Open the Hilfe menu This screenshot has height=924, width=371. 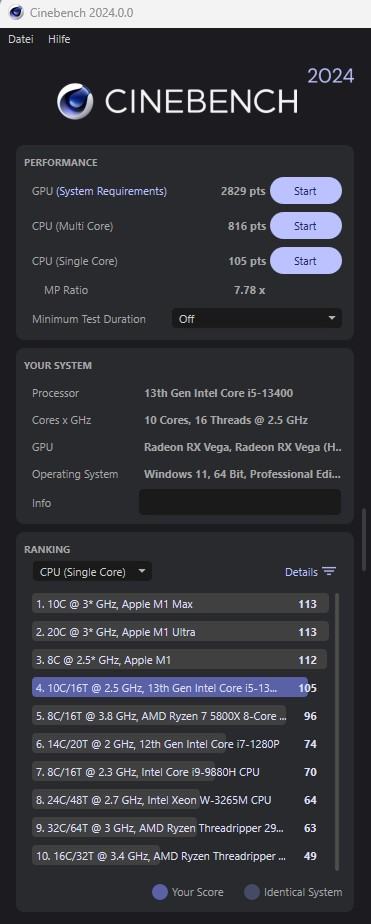(x=59, y=39)
